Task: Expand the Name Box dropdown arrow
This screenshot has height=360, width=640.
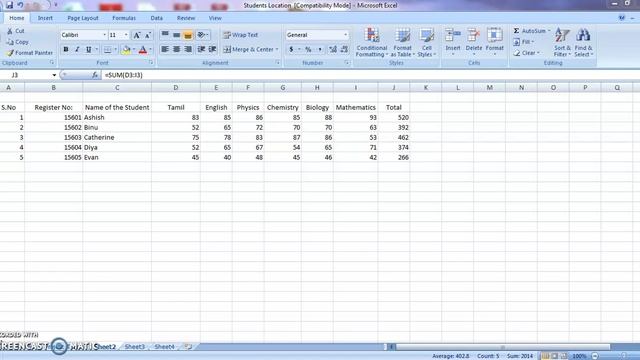Action: point(54,75)
